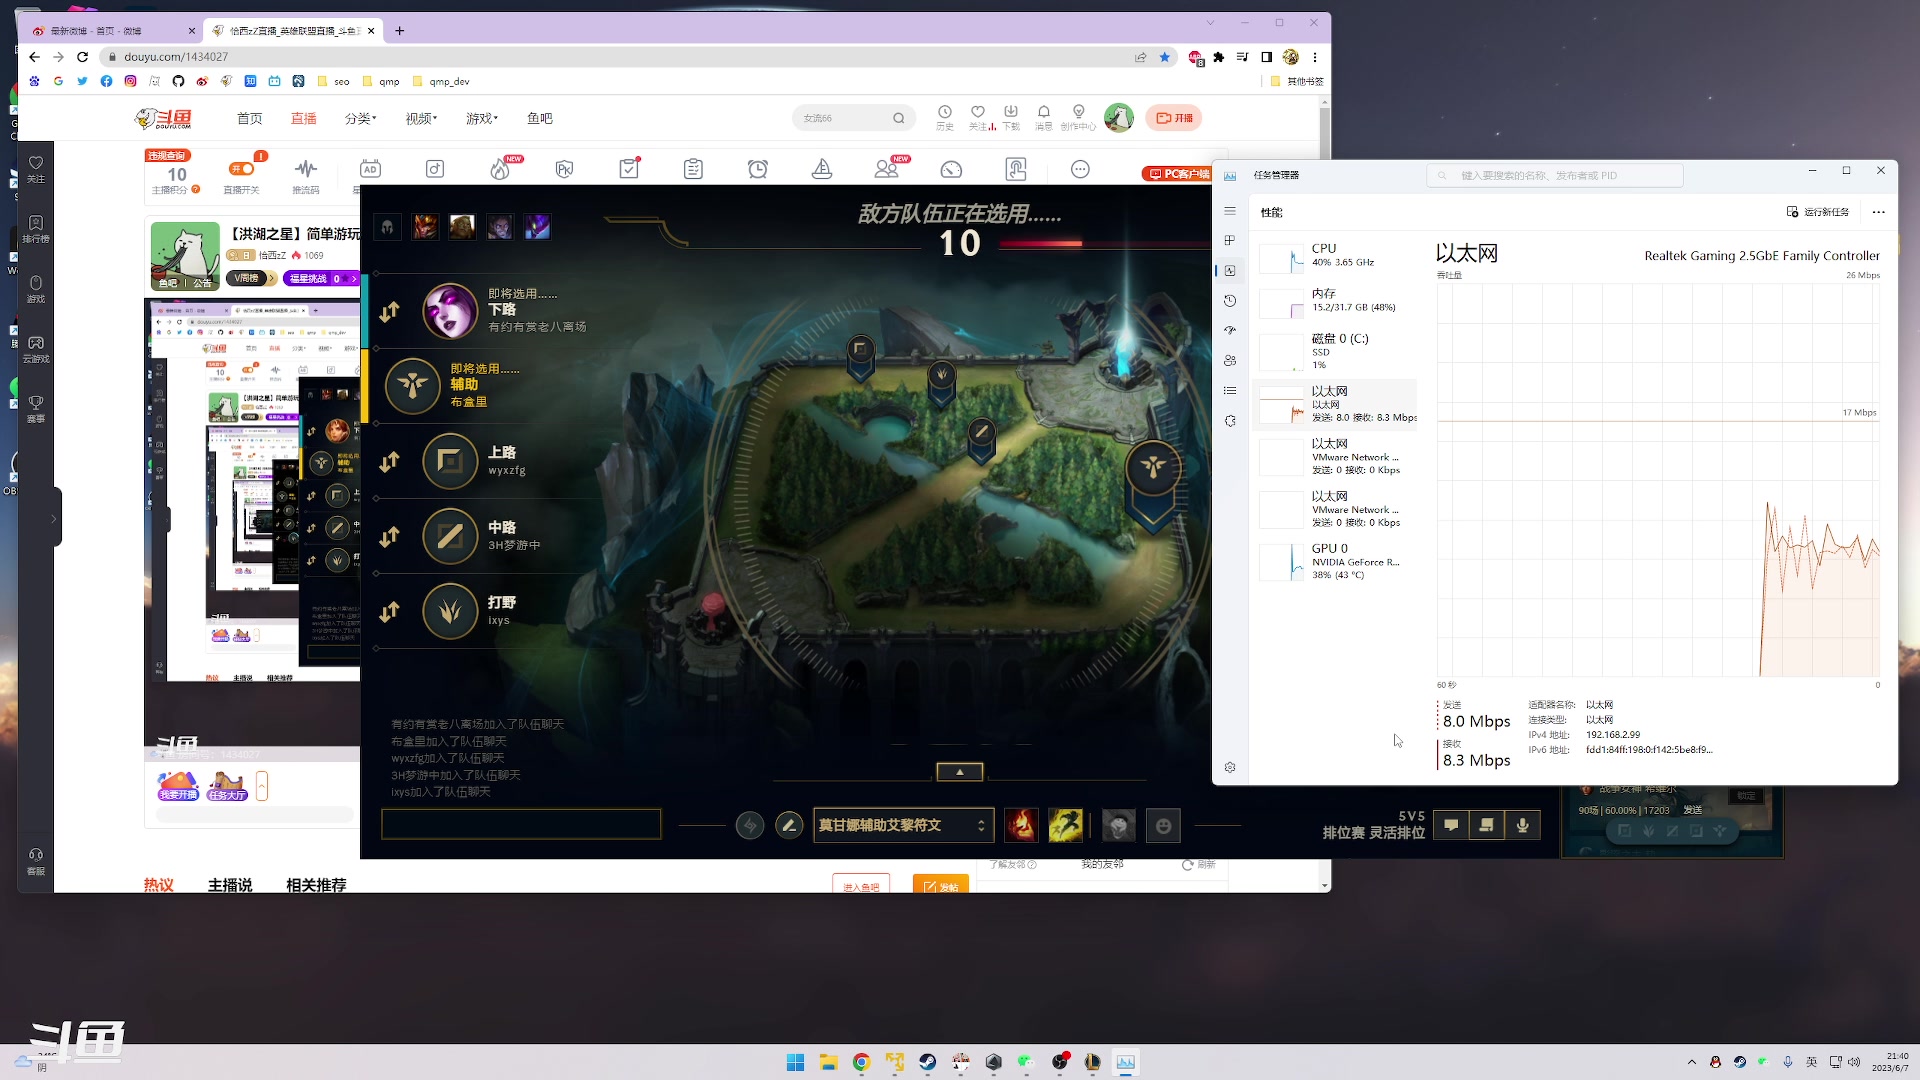Open the sailboat icon in Douyu toolbar

(822, 169)
